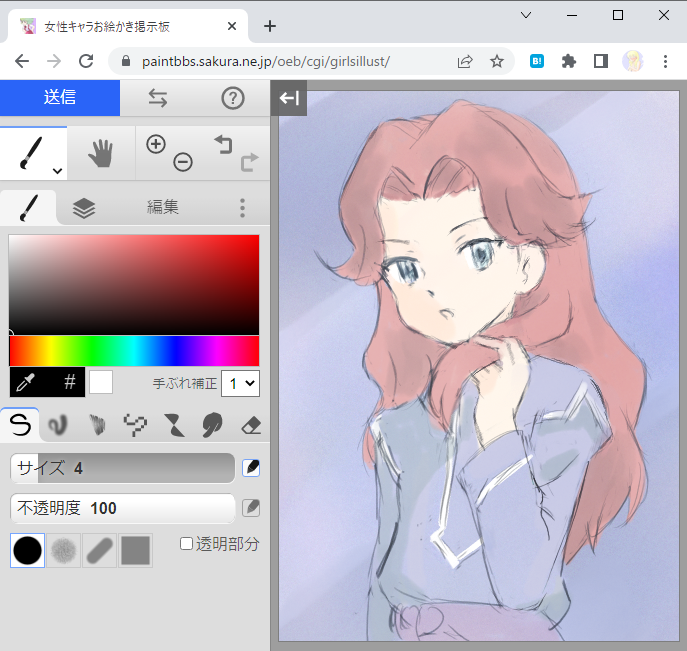Click the rainbow hue slider bar

[x=134, y=351]
